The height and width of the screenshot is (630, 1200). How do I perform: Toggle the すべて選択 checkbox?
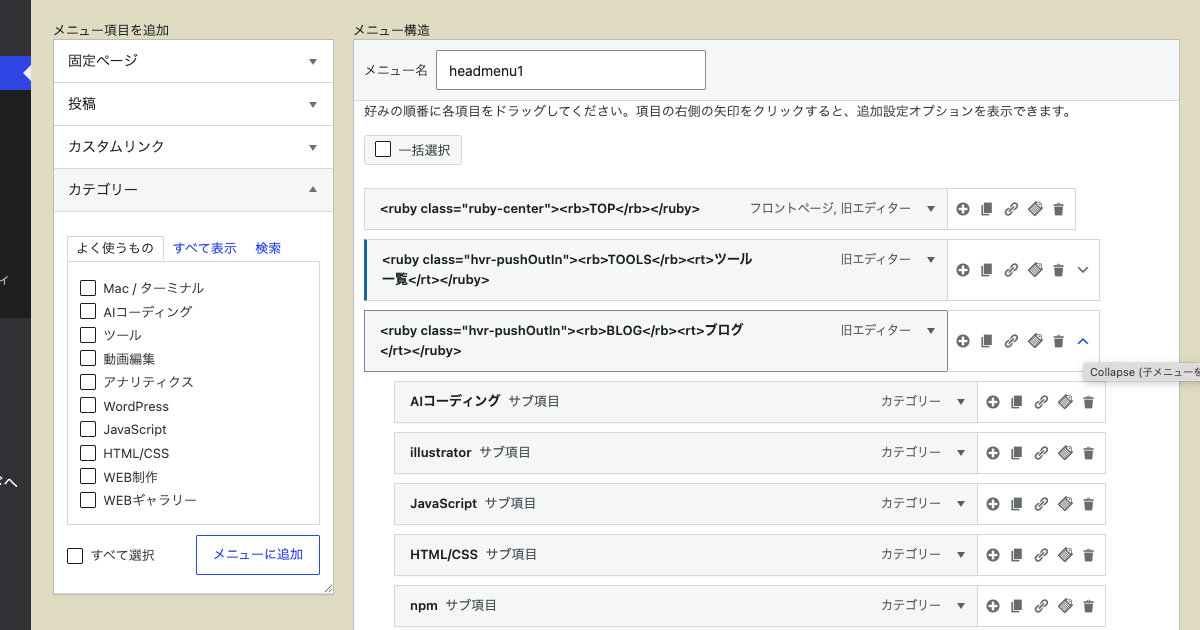coord(75,555)
